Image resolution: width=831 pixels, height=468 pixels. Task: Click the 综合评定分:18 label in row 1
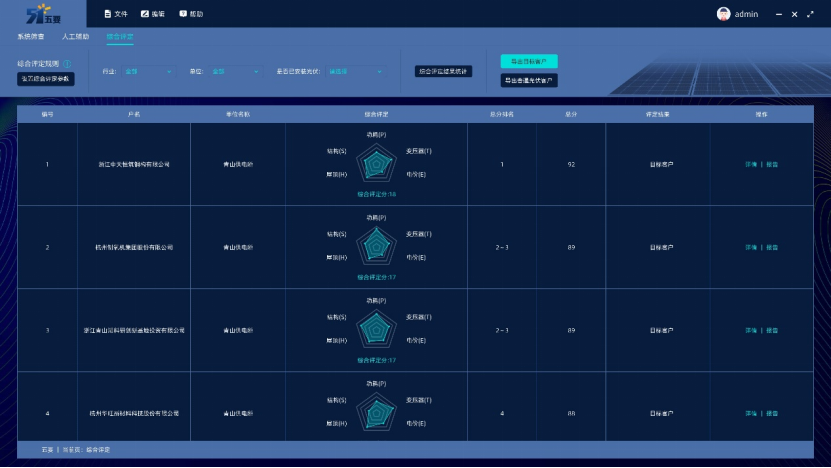point(376,195)
